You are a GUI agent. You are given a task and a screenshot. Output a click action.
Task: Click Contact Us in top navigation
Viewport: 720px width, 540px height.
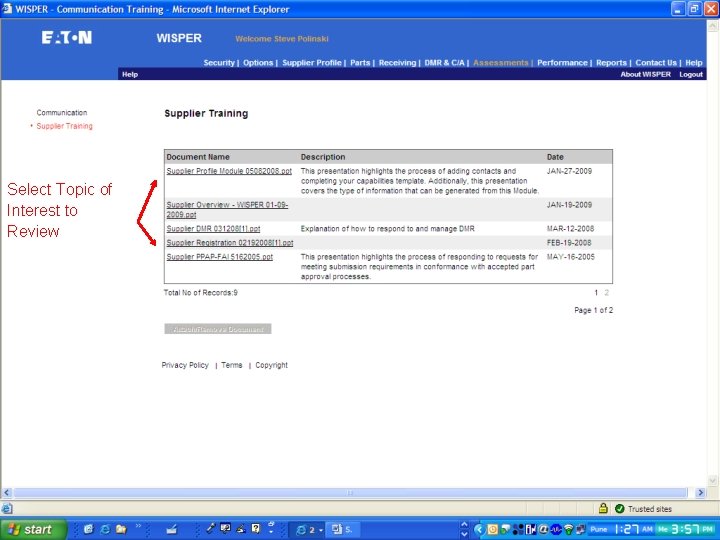click(656, 62)
